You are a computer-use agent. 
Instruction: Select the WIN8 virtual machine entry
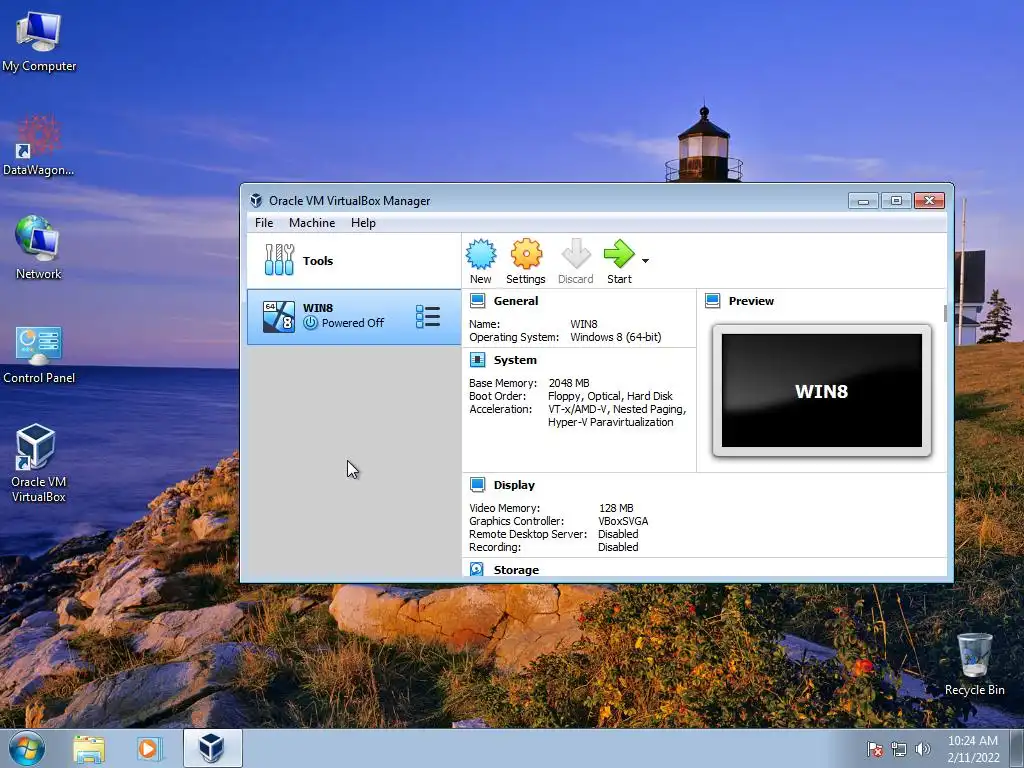[354, 317]
